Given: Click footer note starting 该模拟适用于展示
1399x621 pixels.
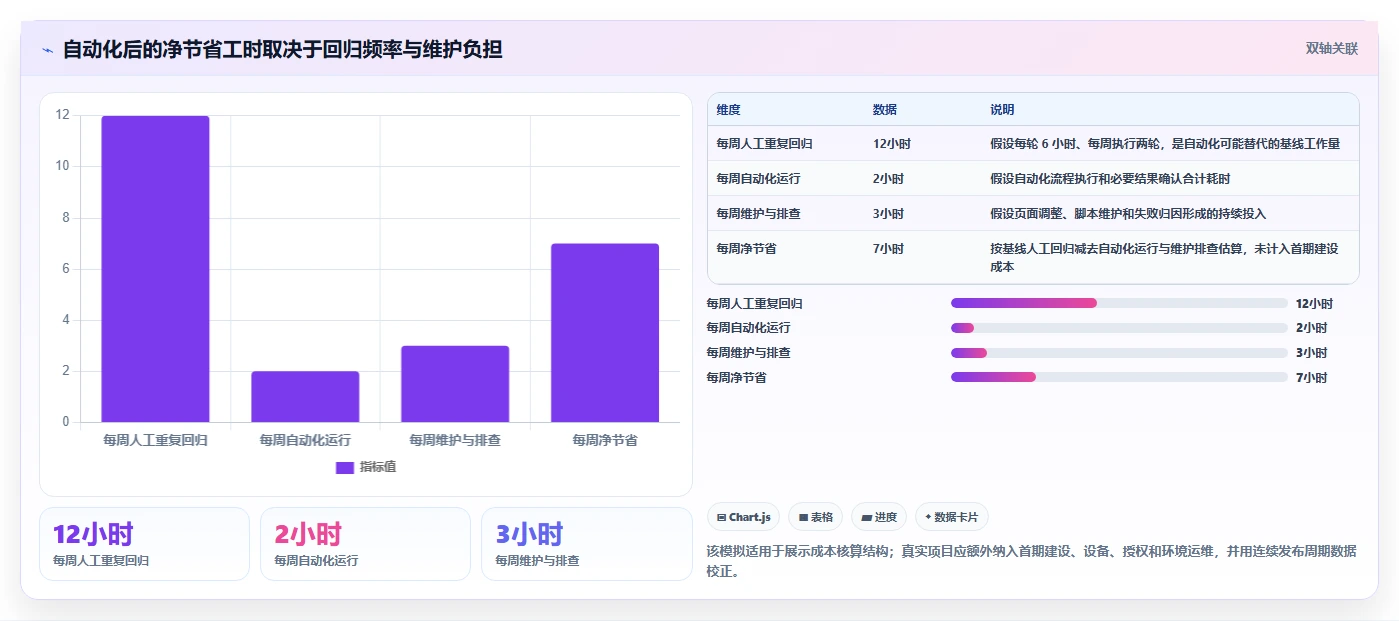Looking at the screenshot, I should (1031, 561).
